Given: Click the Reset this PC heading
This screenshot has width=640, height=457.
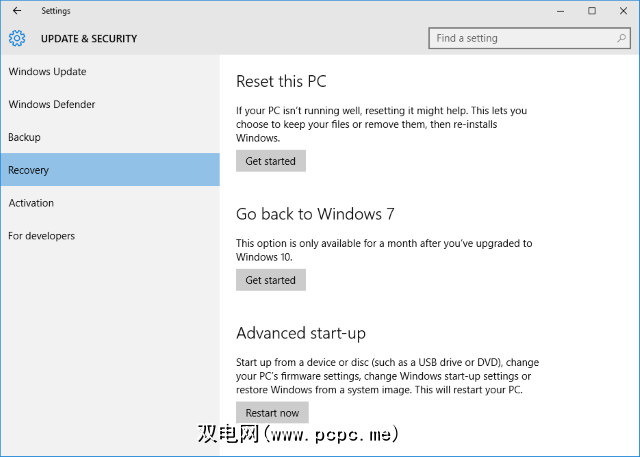Looking at the screenshot, I should pyautogui.click(x=281, y=82).
